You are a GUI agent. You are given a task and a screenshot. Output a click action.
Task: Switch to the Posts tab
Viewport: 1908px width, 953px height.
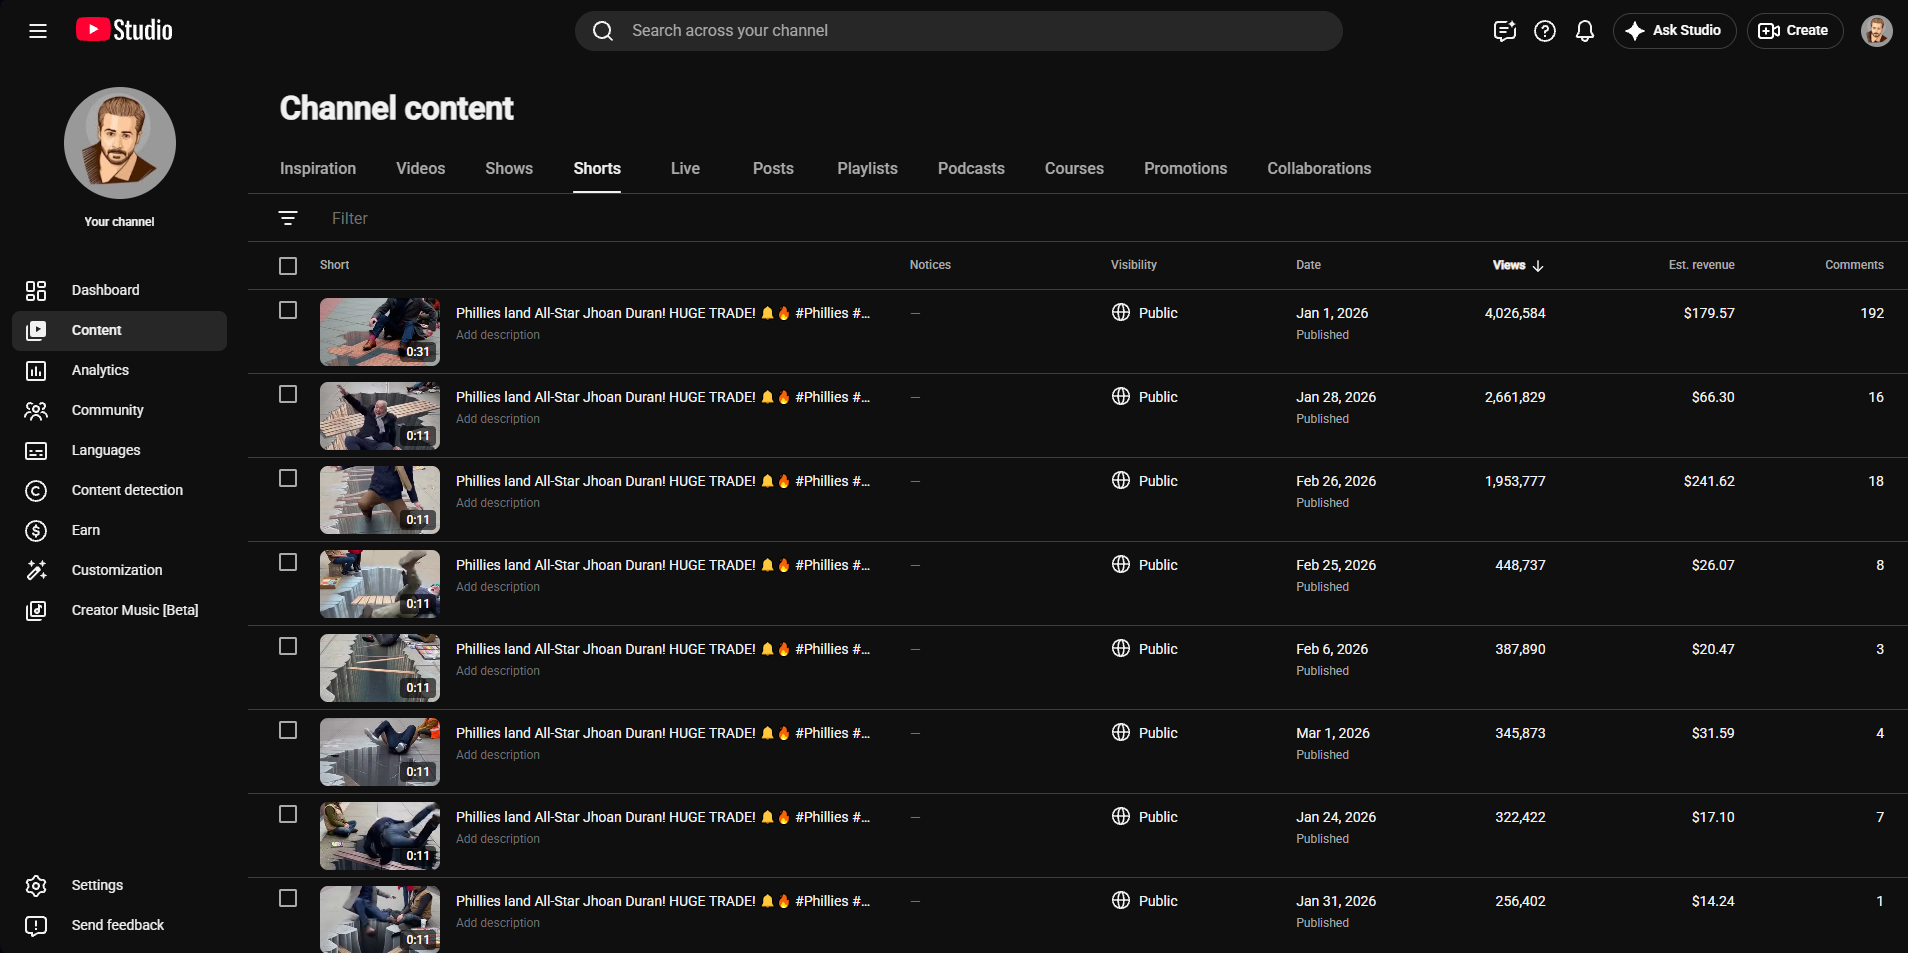[773, 168]
